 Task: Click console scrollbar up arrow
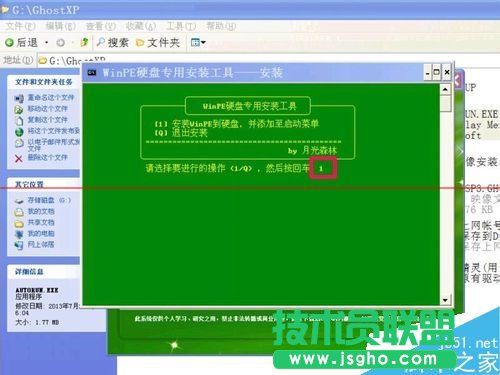(x=445, y=89)
